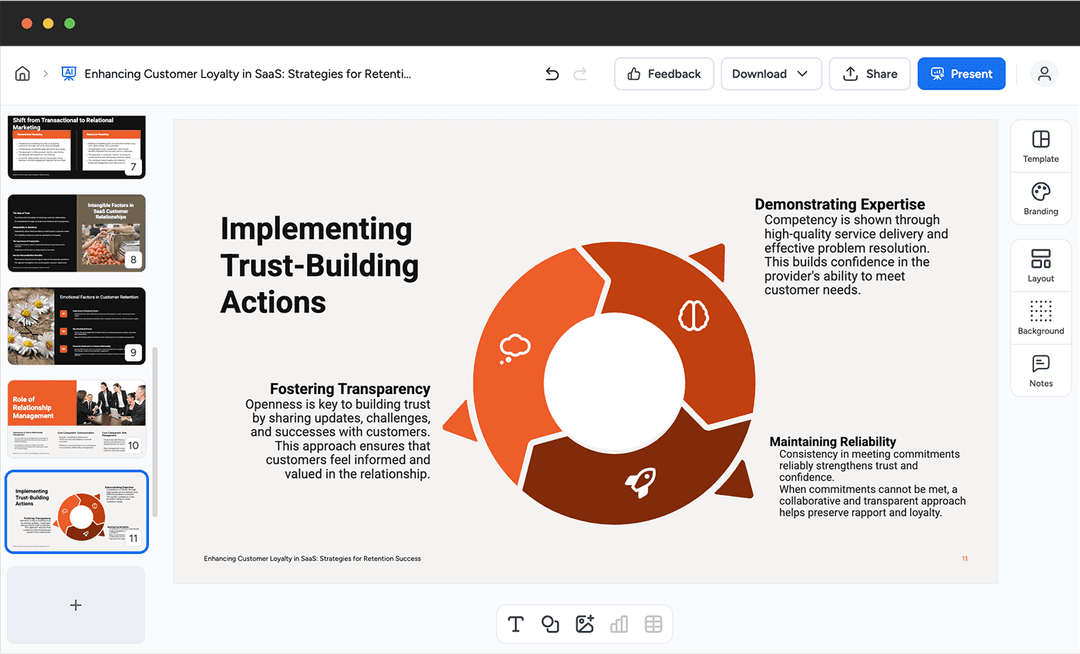Screen dimensions: 1080x654
Task: Open the Background panel
Action: point(1040,317)
